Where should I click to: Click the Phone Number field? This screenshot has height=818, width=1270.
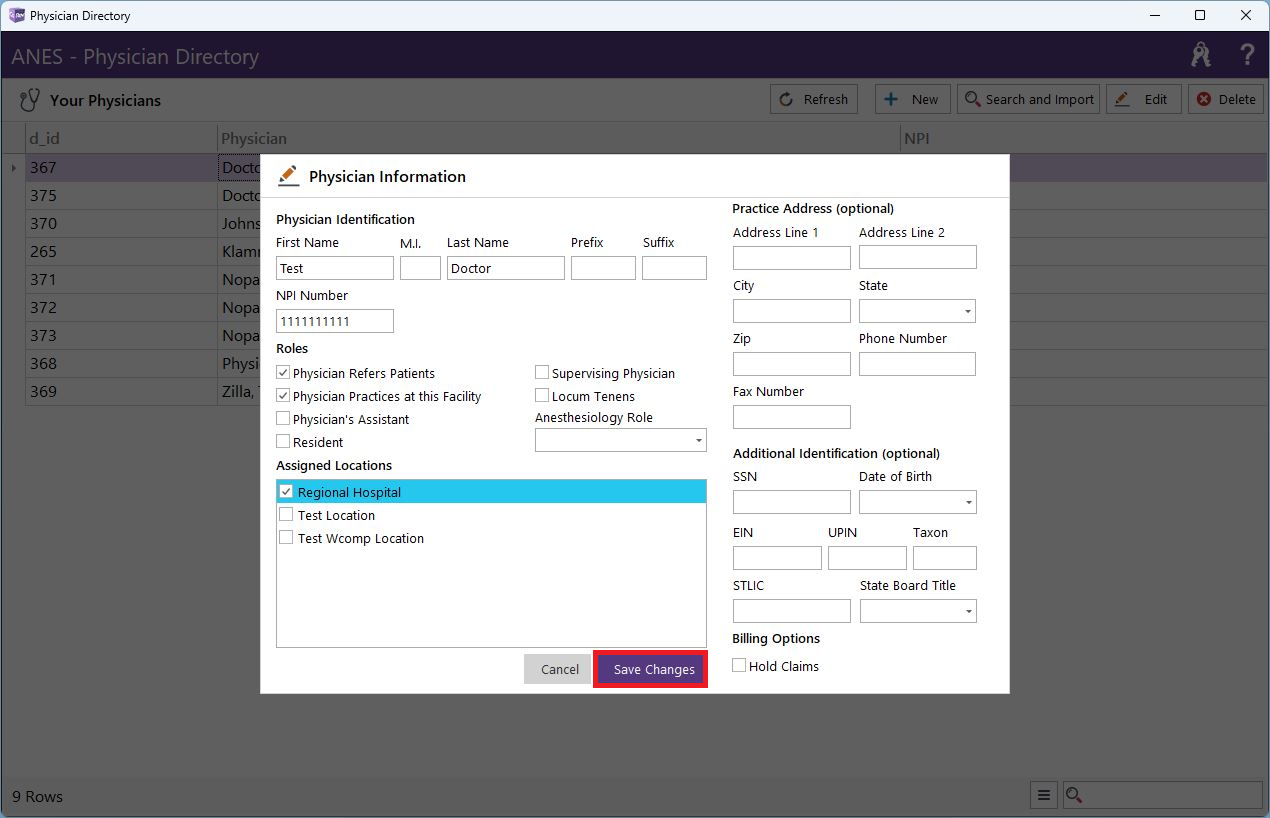(x=917, y=364)
